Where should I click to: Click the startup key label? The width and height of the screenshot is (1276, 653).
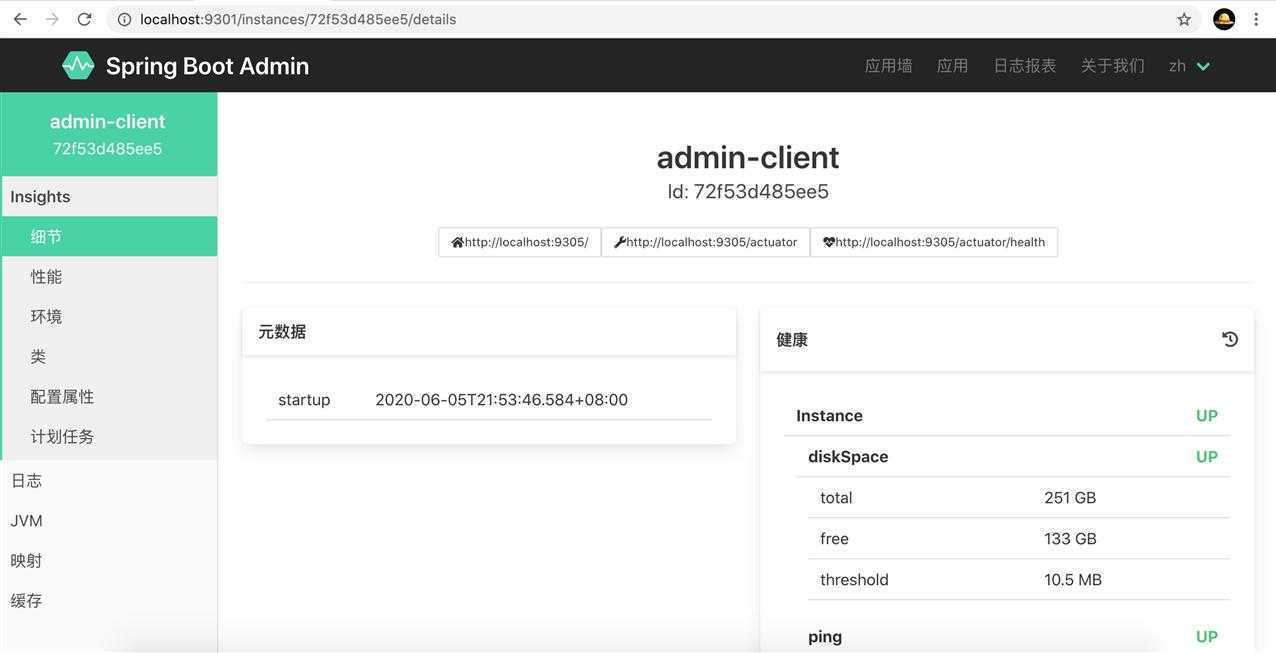point(304,400)
